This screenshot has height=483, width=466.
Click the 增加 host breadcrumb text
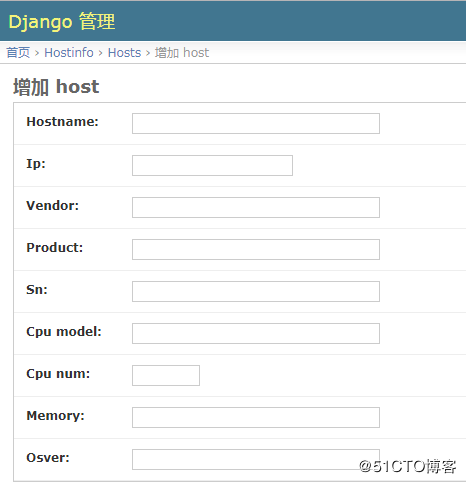coord(182,53)
